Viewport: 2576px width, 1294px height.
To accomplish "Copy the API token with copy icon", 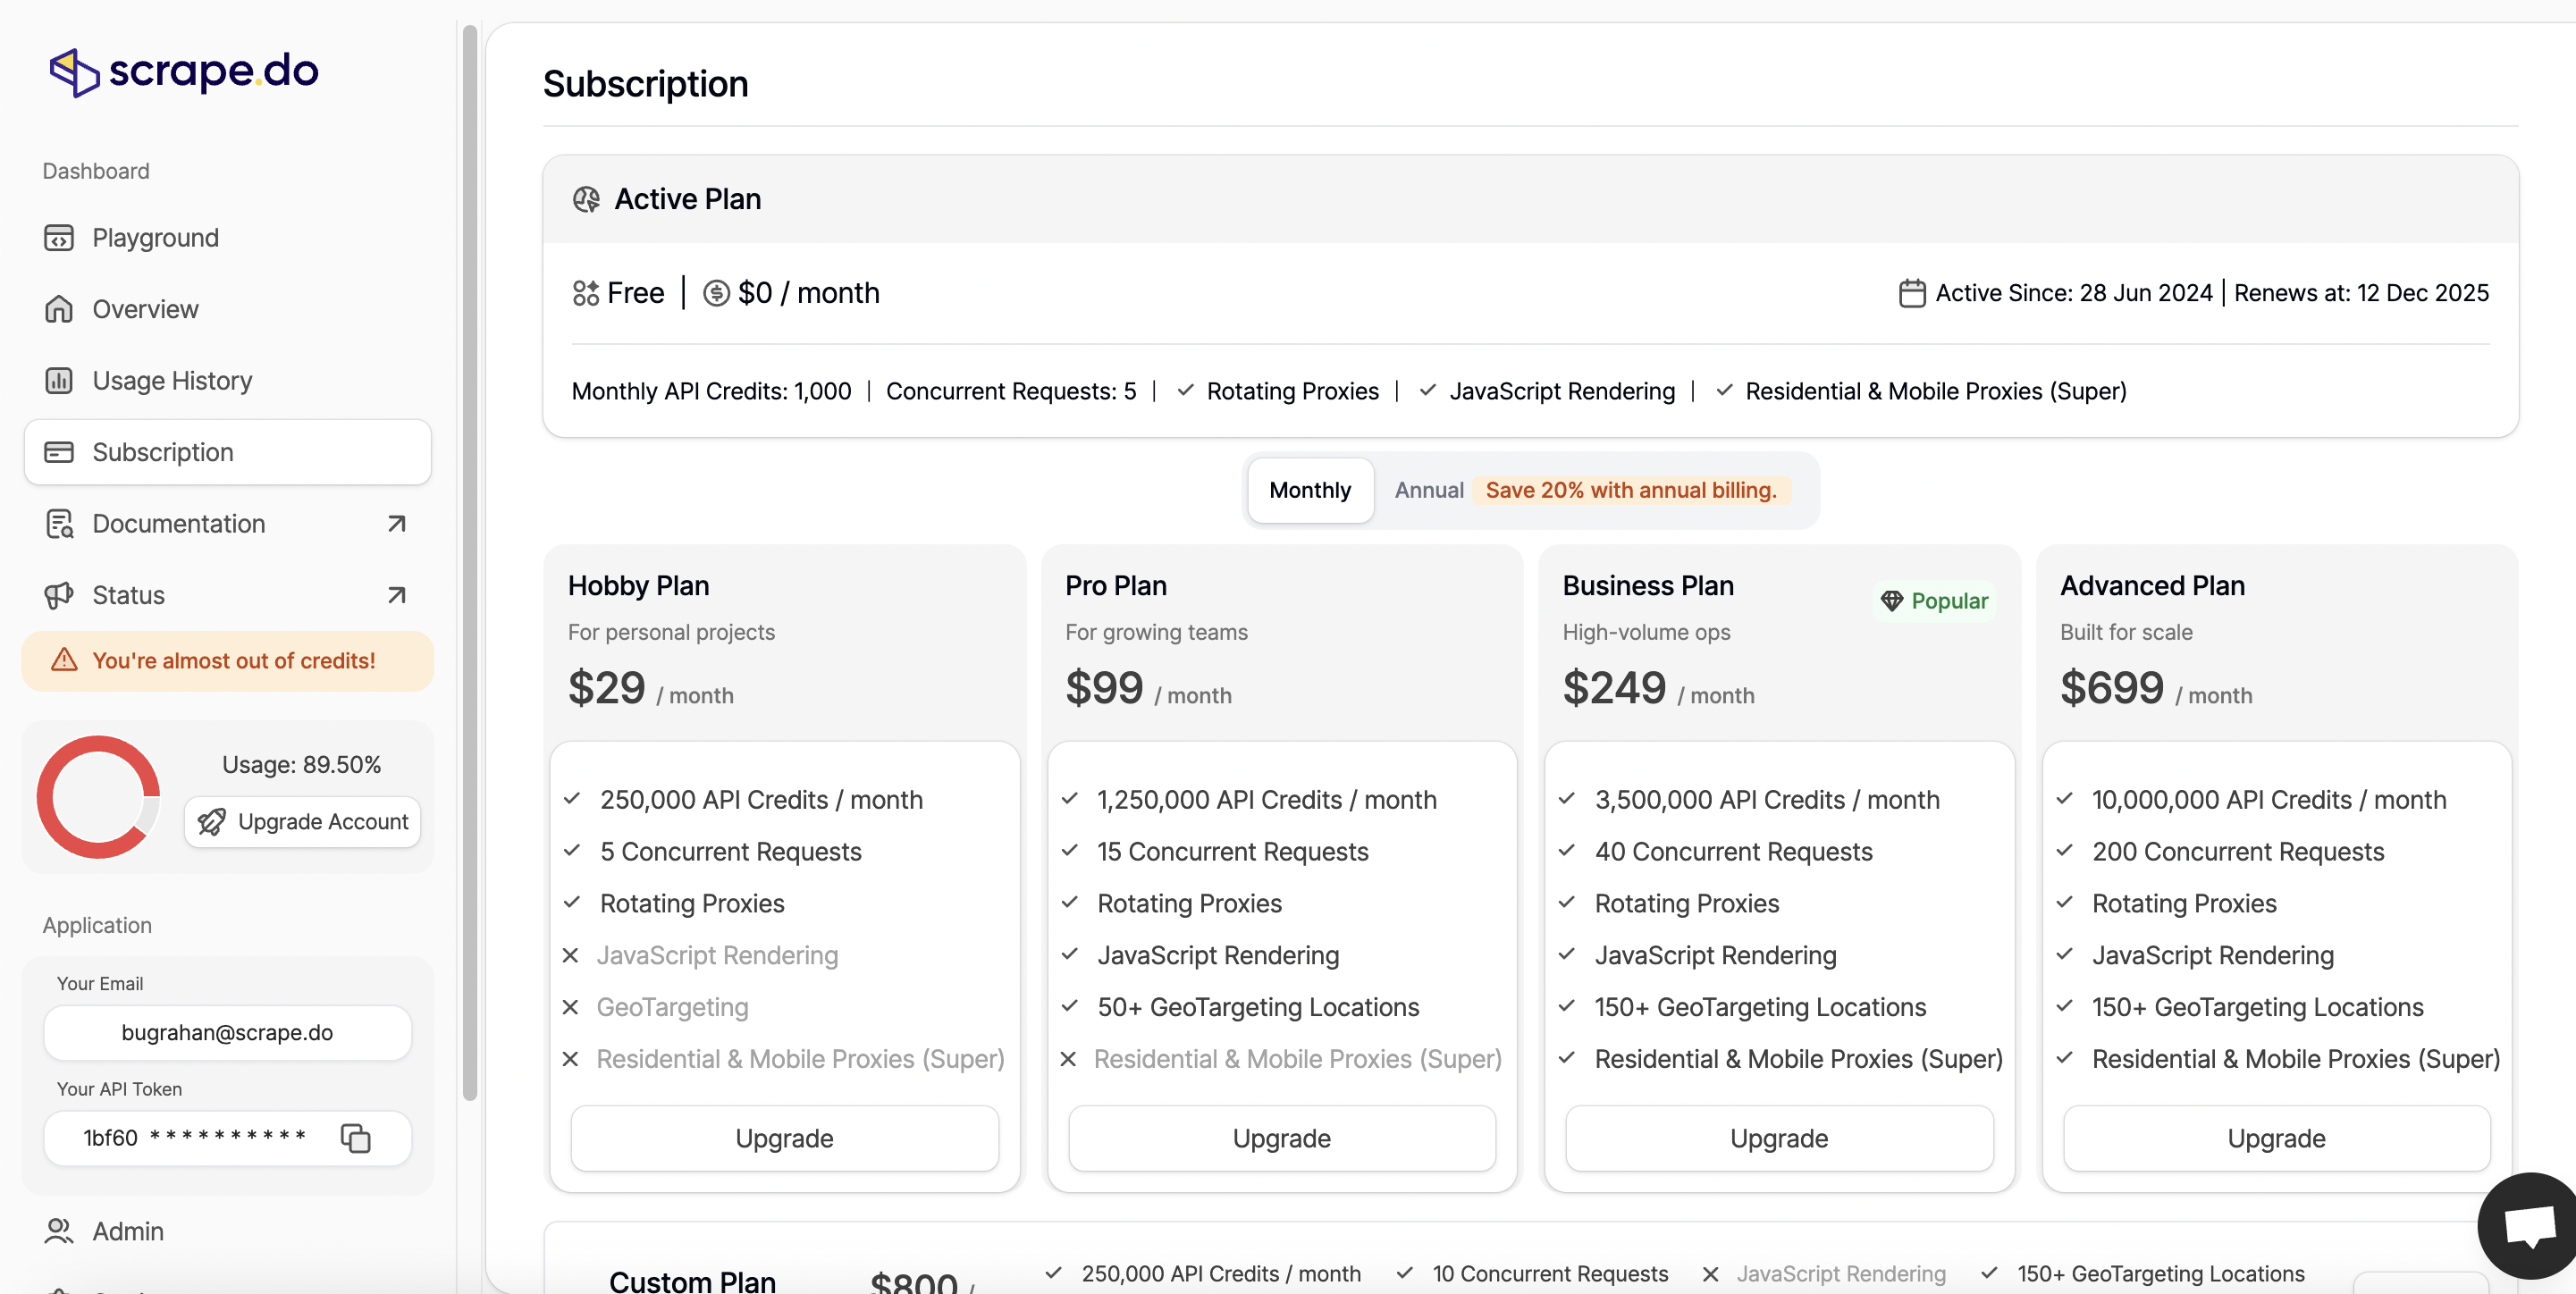I will click(x=355, y=1138).
